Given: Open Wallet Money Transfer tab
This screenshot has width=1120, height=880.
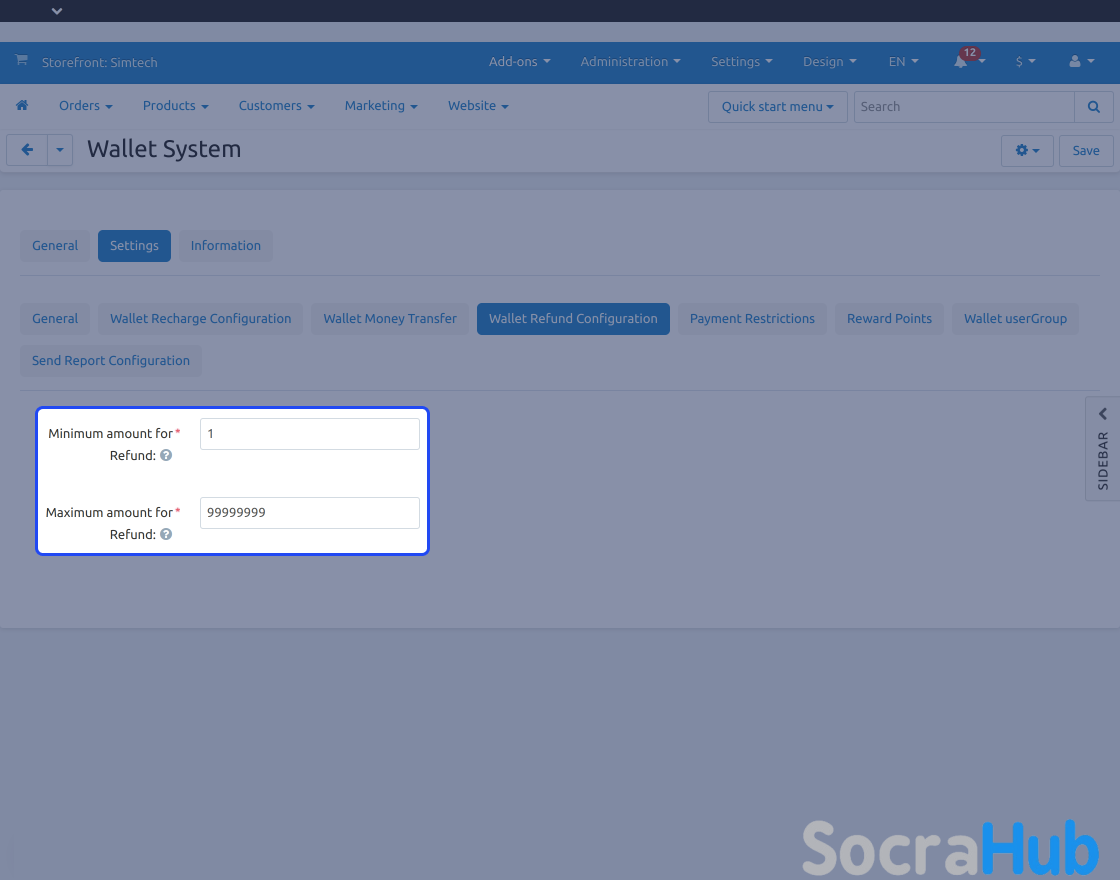Looking at the screenshot, I should tap(390, 319).
